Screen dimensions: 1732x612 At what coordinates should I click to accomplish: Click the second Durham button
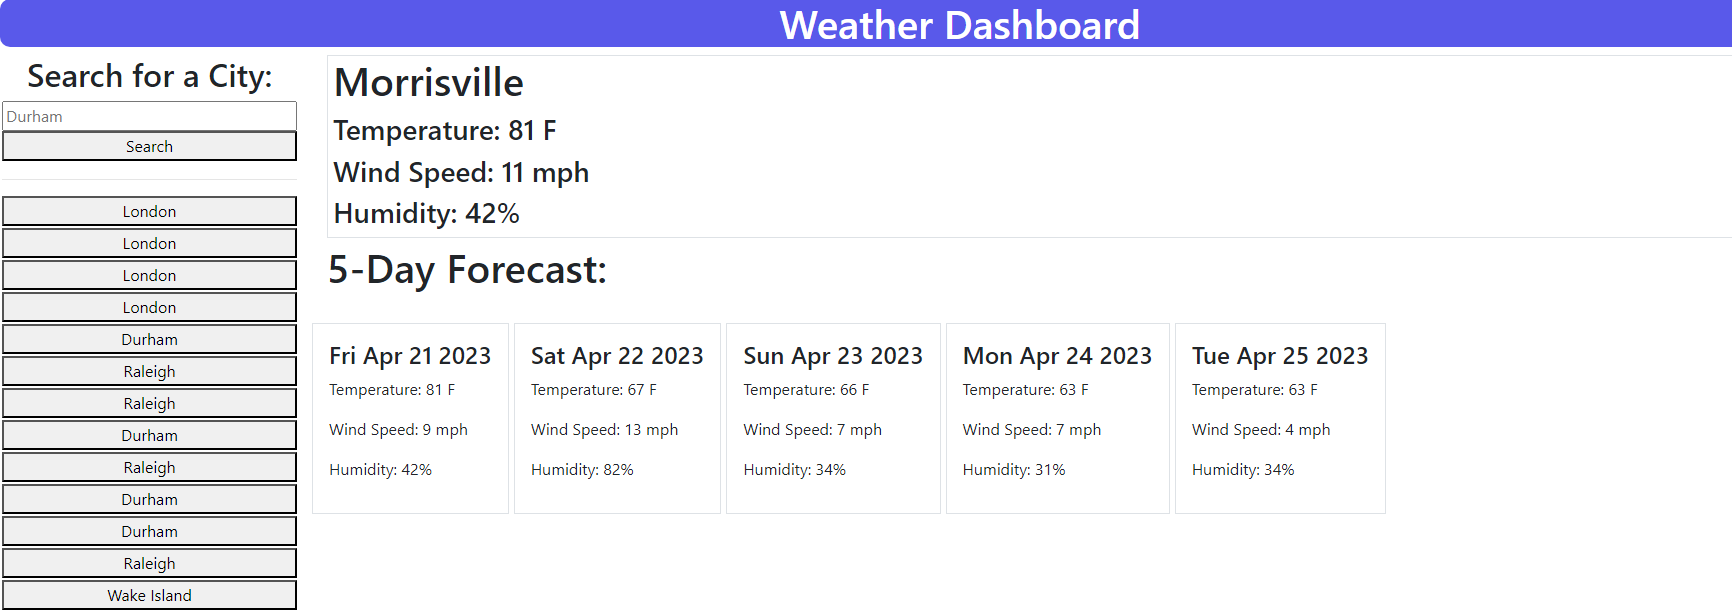click(149, 435)
